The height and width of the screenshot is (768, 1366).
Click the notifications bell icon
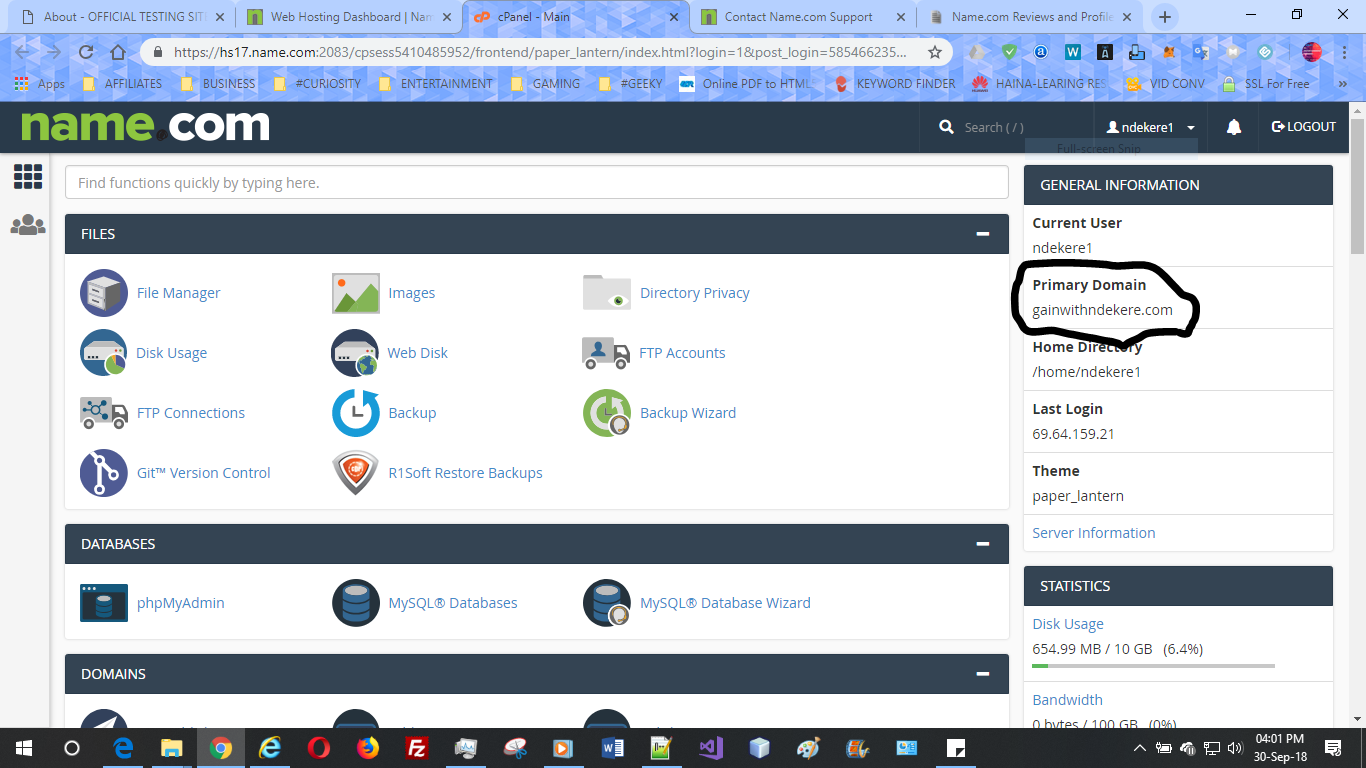[1234, 127]
